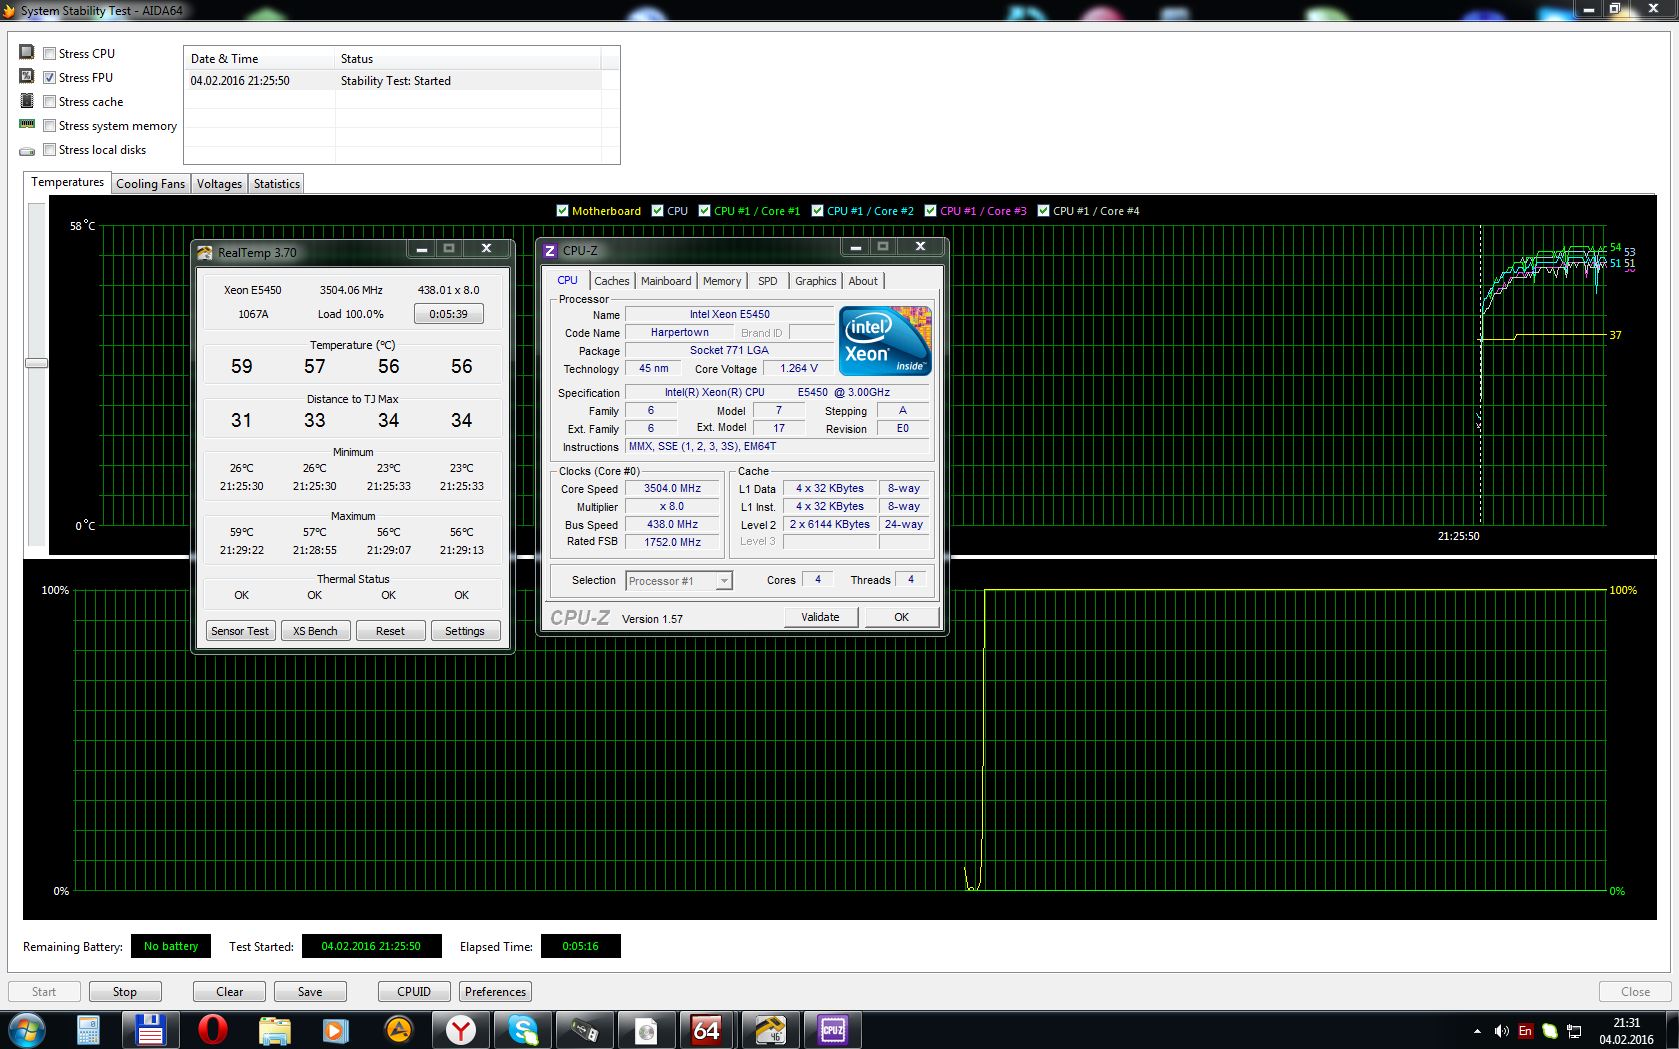1679x1049 pixels.
Task: Enable the Stress local disks checkbox
Action: tap(49, 150)
